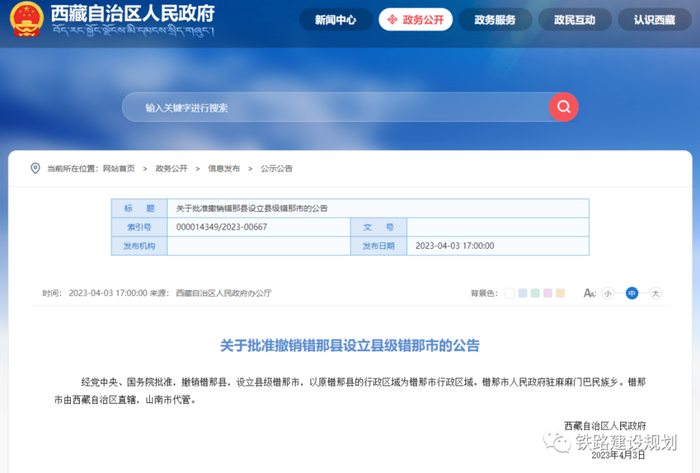This screenshot has width=700, height=473.
Task: Click the blue article headline
Action: tap(350, 346)
